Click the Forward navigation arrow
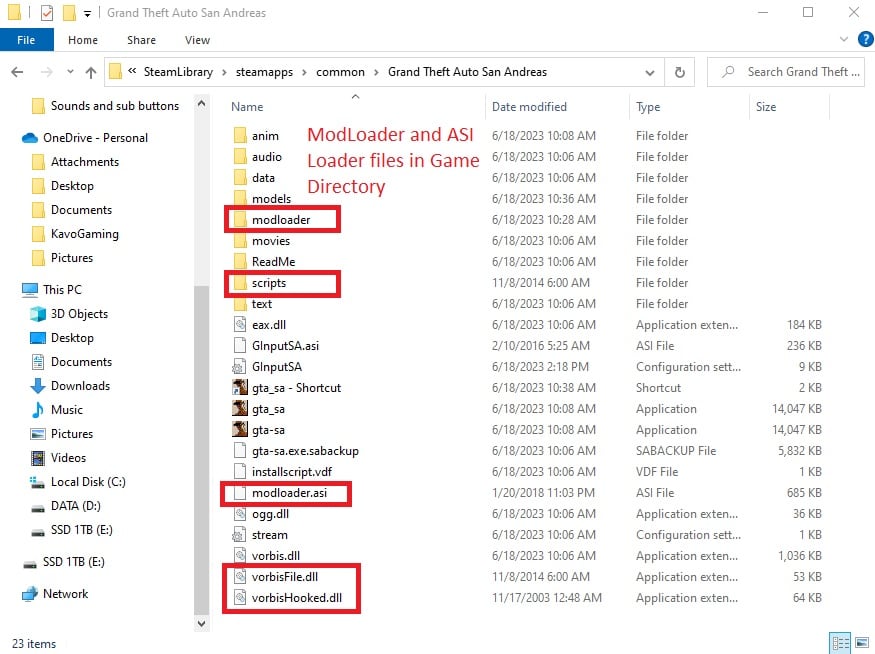This screenshot has height=654, width=875. (46, 72)
